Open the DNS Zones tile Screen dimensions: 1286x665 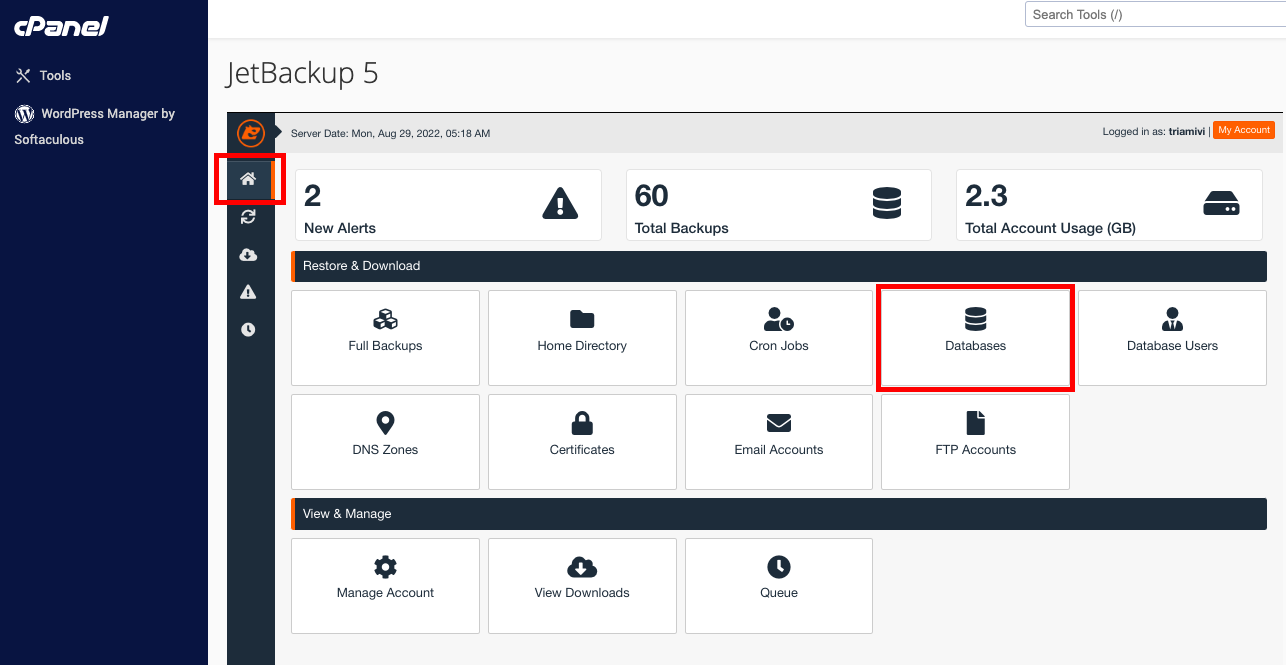tap(385, 442)
